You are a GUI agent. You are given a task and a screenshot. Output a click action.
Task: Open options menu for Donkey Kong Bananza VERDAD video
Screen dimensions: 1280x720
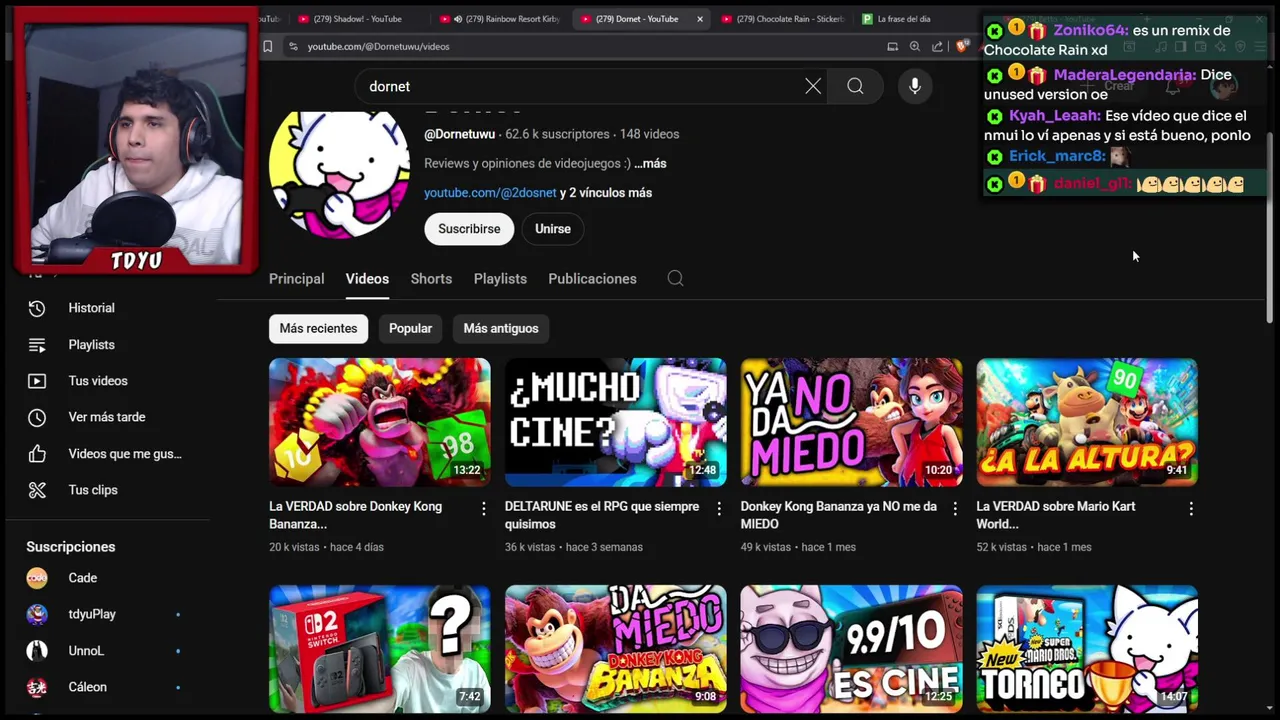483,509
